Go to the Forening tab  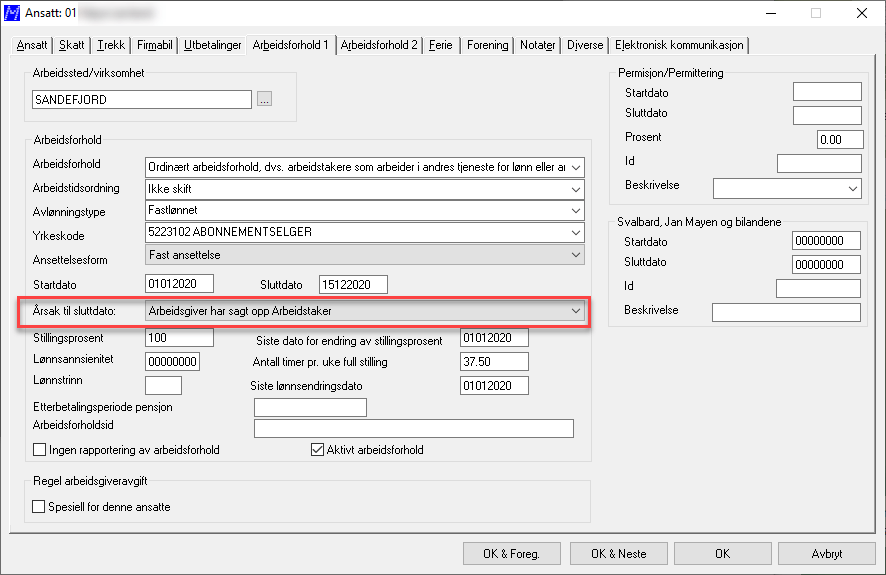coord(488,45)
